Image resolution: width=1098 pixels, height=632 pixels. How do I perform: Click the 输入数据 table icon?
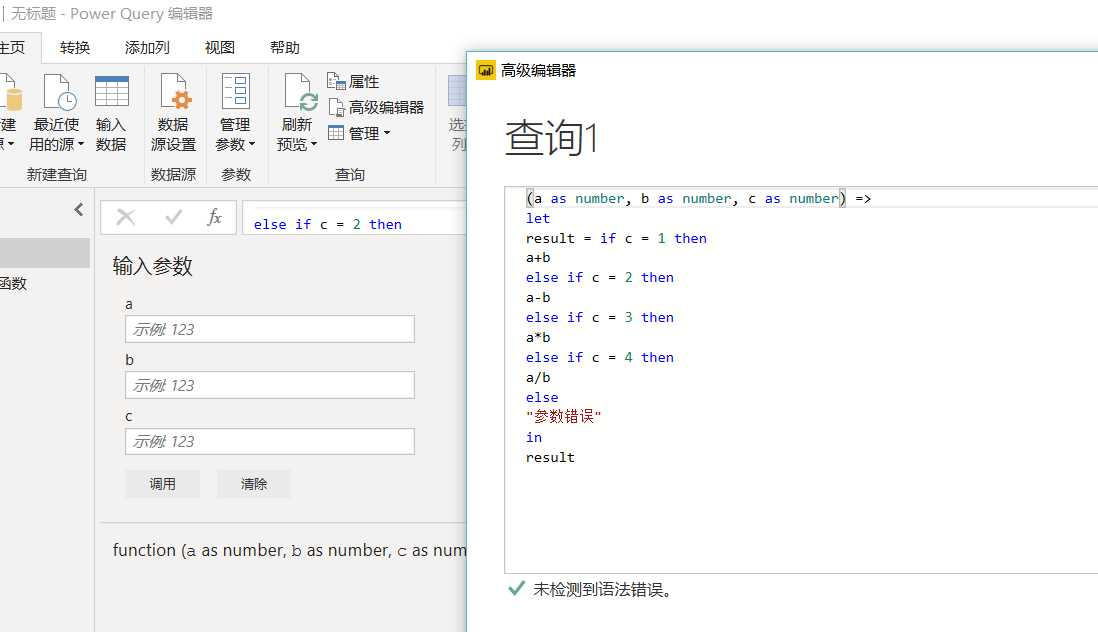[x=111, y=92]
